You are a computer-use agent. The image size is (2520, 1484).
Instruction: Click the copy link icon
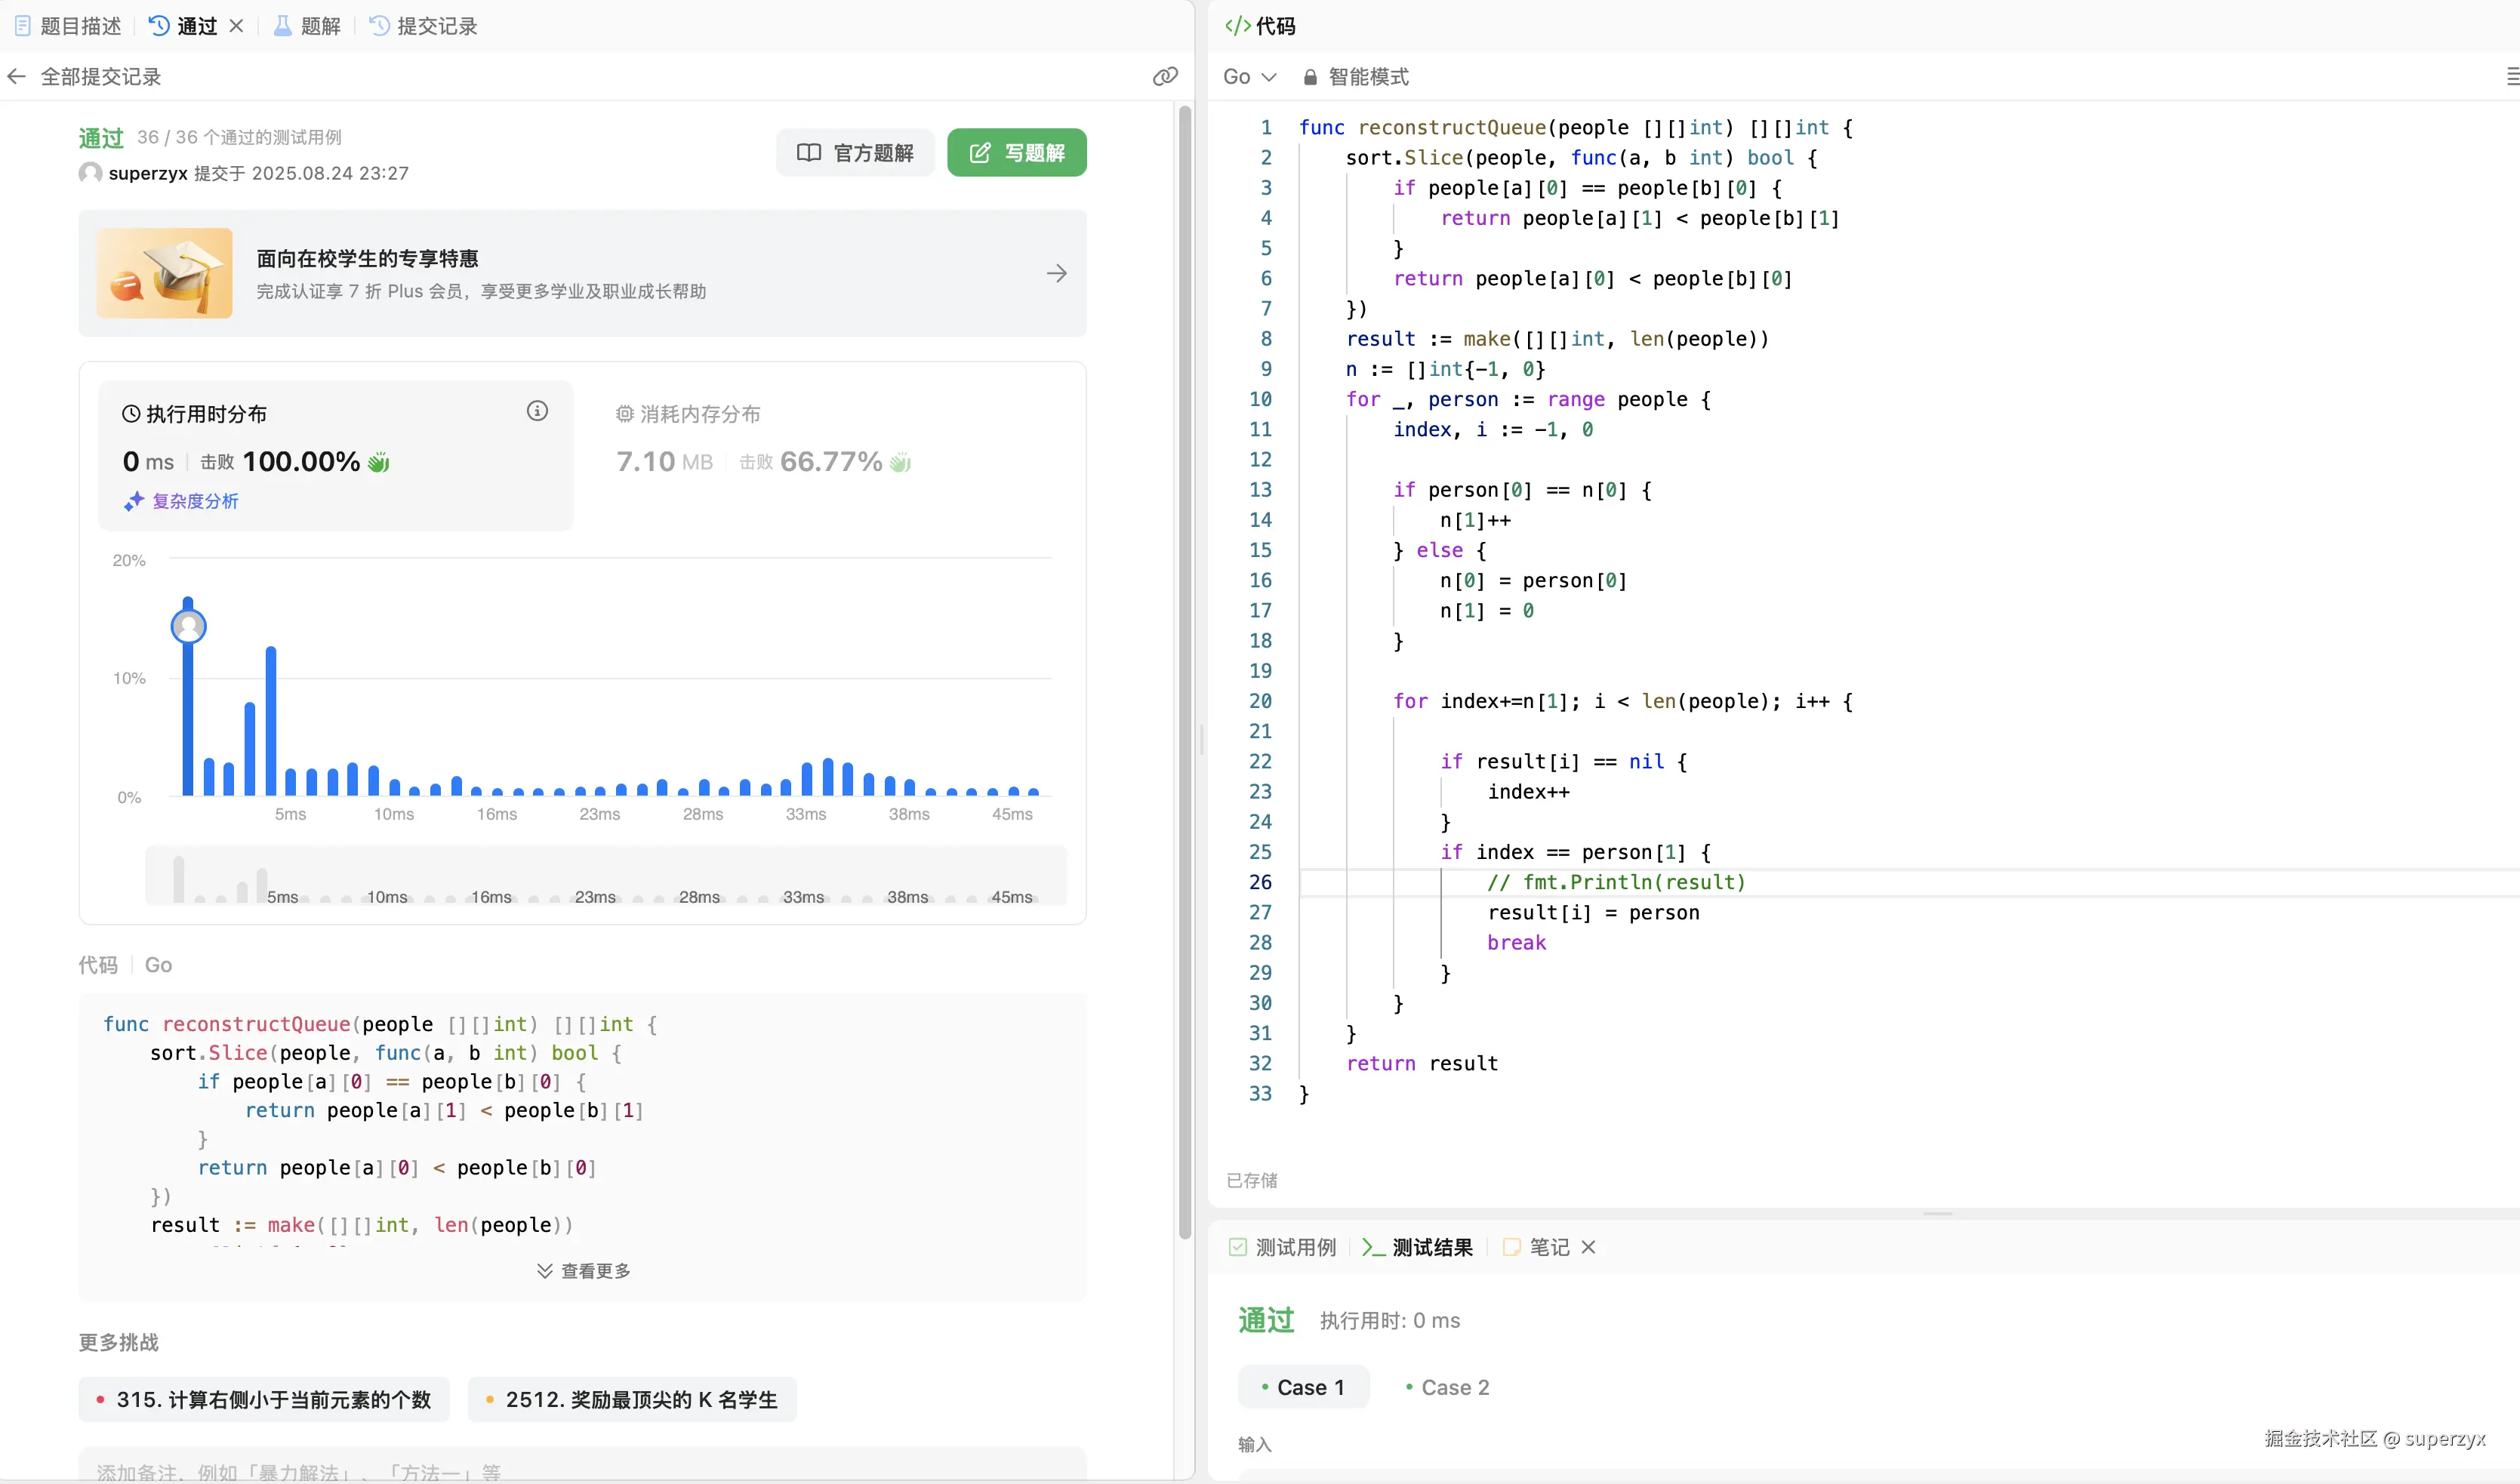(1165, 77)
